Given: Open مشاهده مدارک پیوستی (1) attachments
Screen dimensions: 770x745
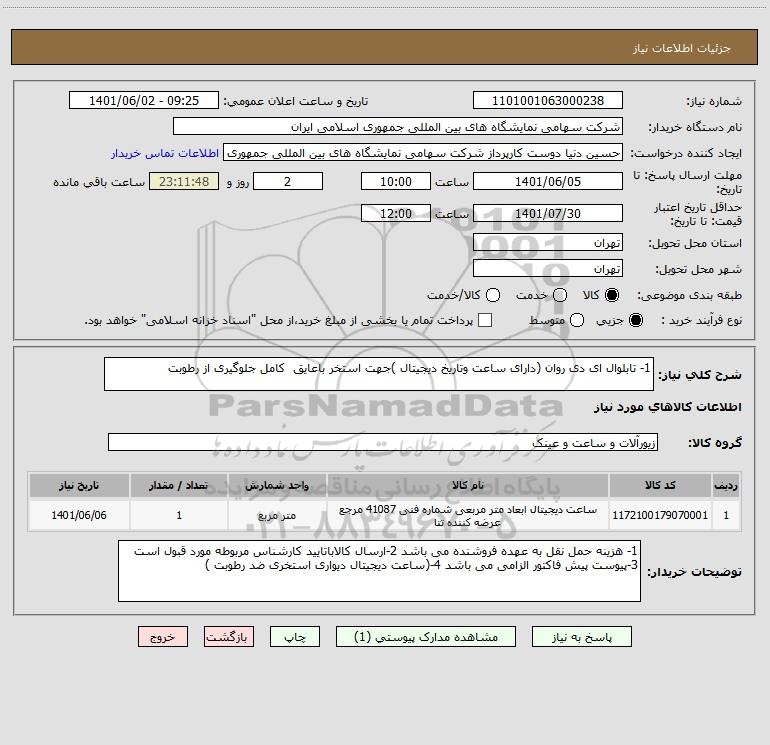Looking at the screenshot, I should (x=426, y=637).
